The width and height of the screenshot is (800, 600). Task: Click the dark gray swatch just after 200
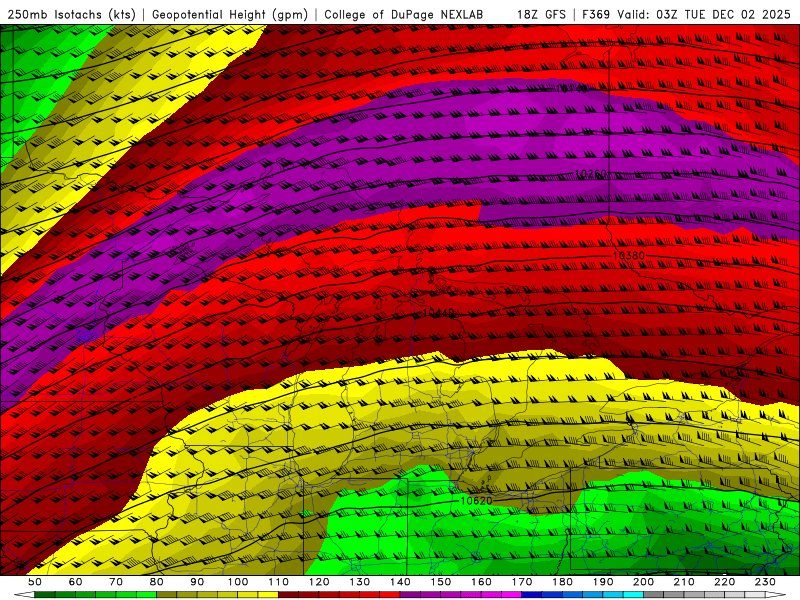pyautogui.click(x=654, y=595)
